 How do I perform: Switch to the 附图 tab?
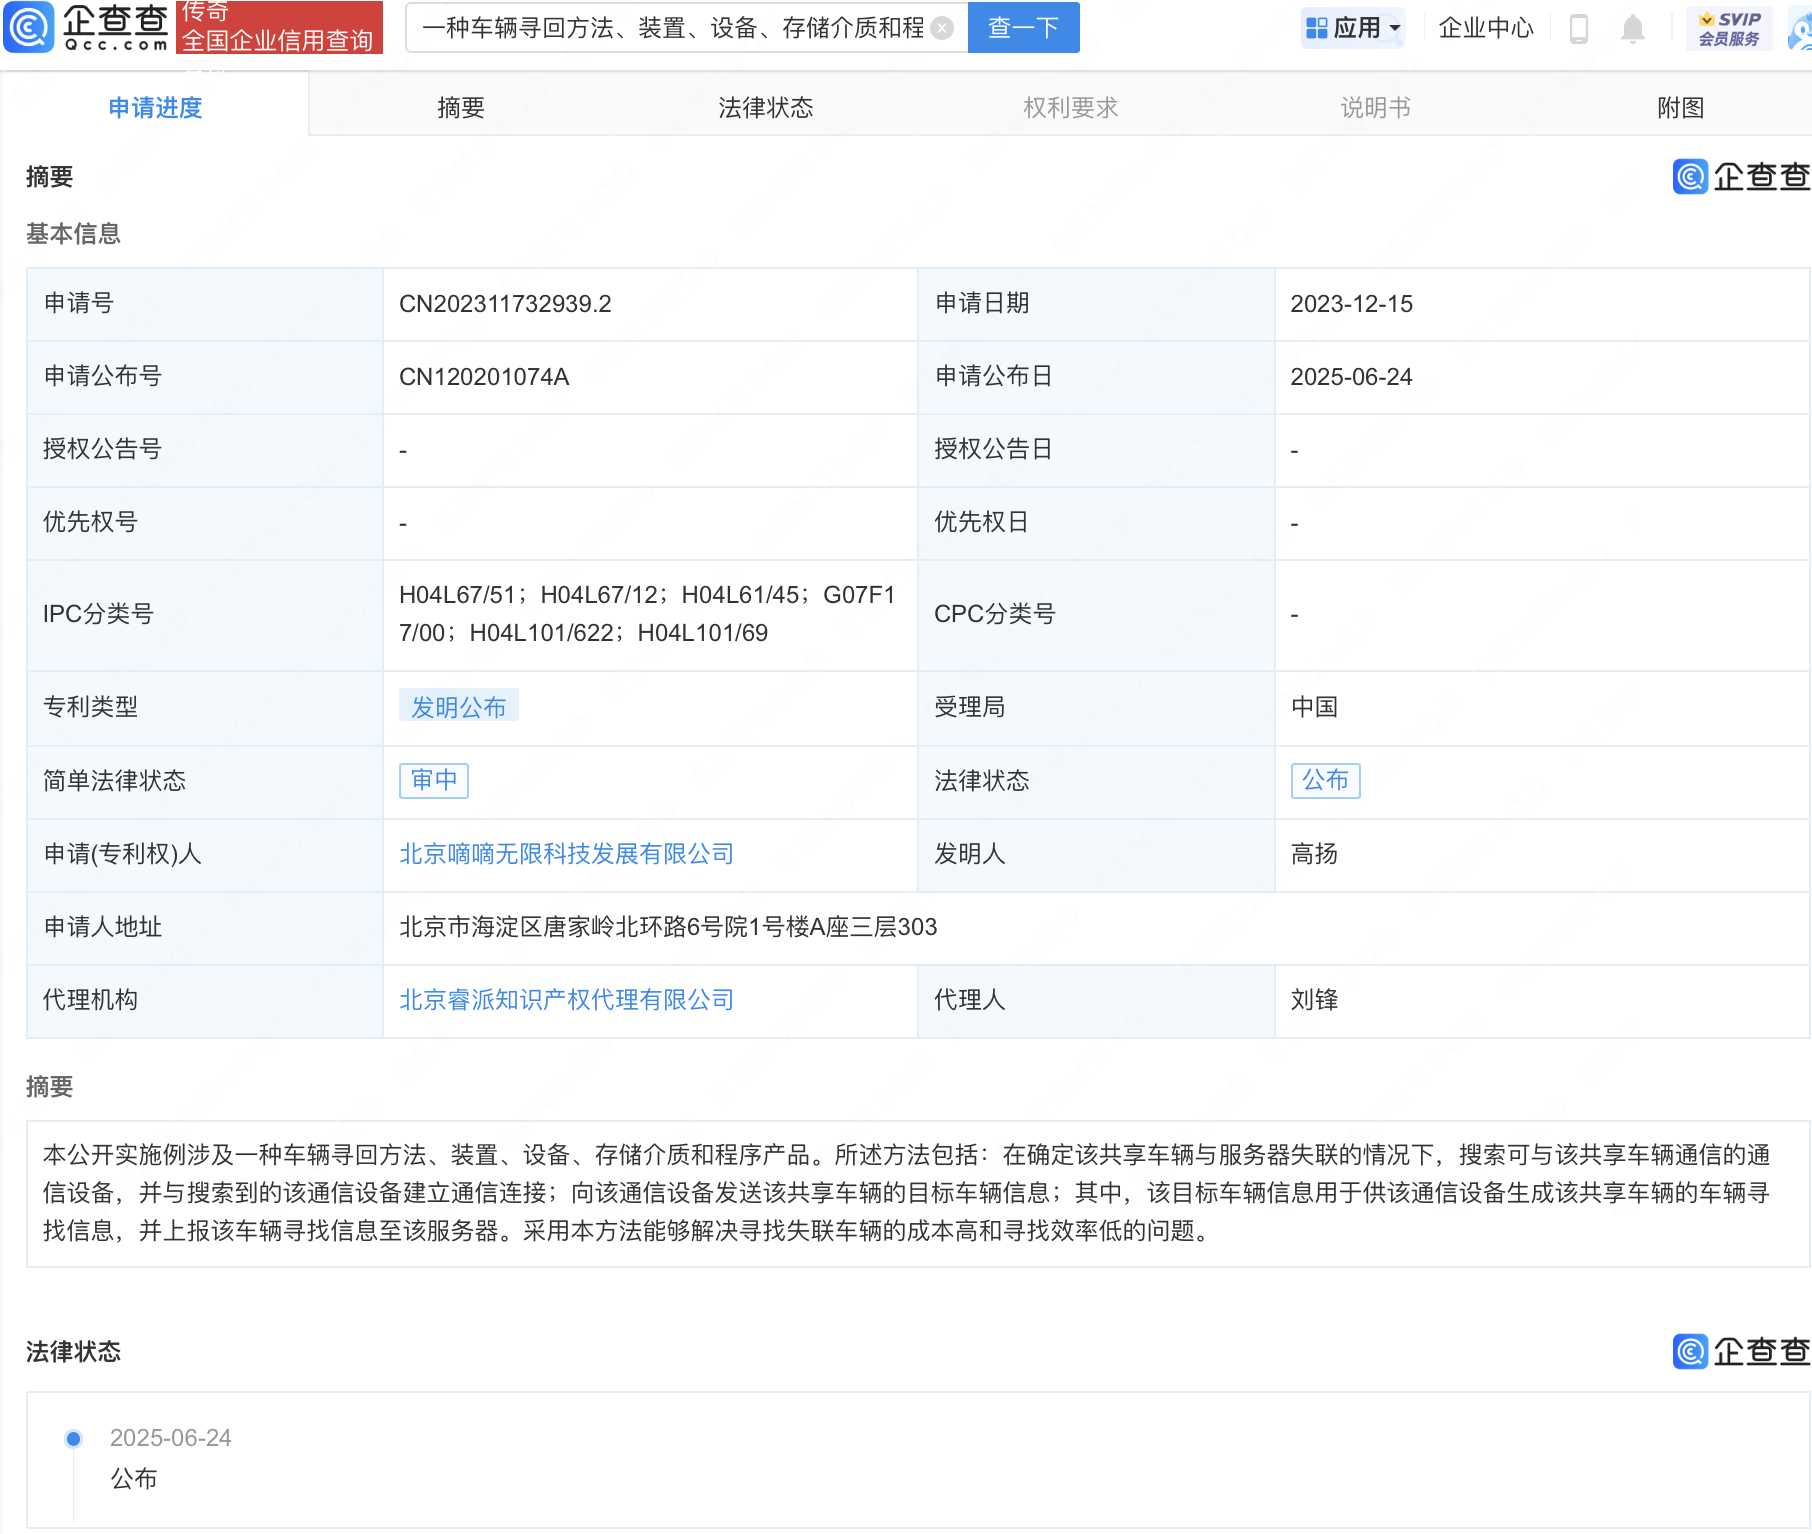1680,108
